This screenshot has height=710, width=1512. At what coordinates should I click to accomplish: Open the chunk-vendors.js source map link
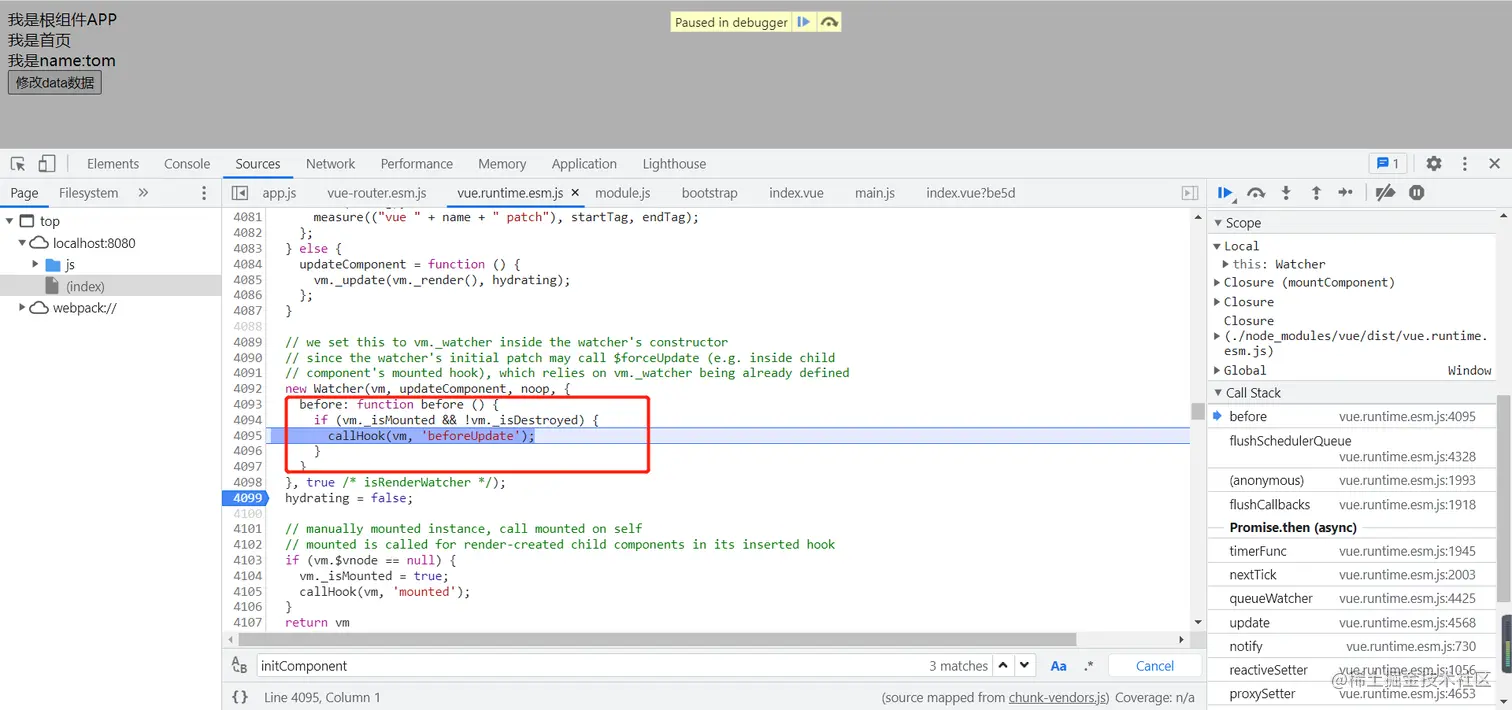(1058, 697)
